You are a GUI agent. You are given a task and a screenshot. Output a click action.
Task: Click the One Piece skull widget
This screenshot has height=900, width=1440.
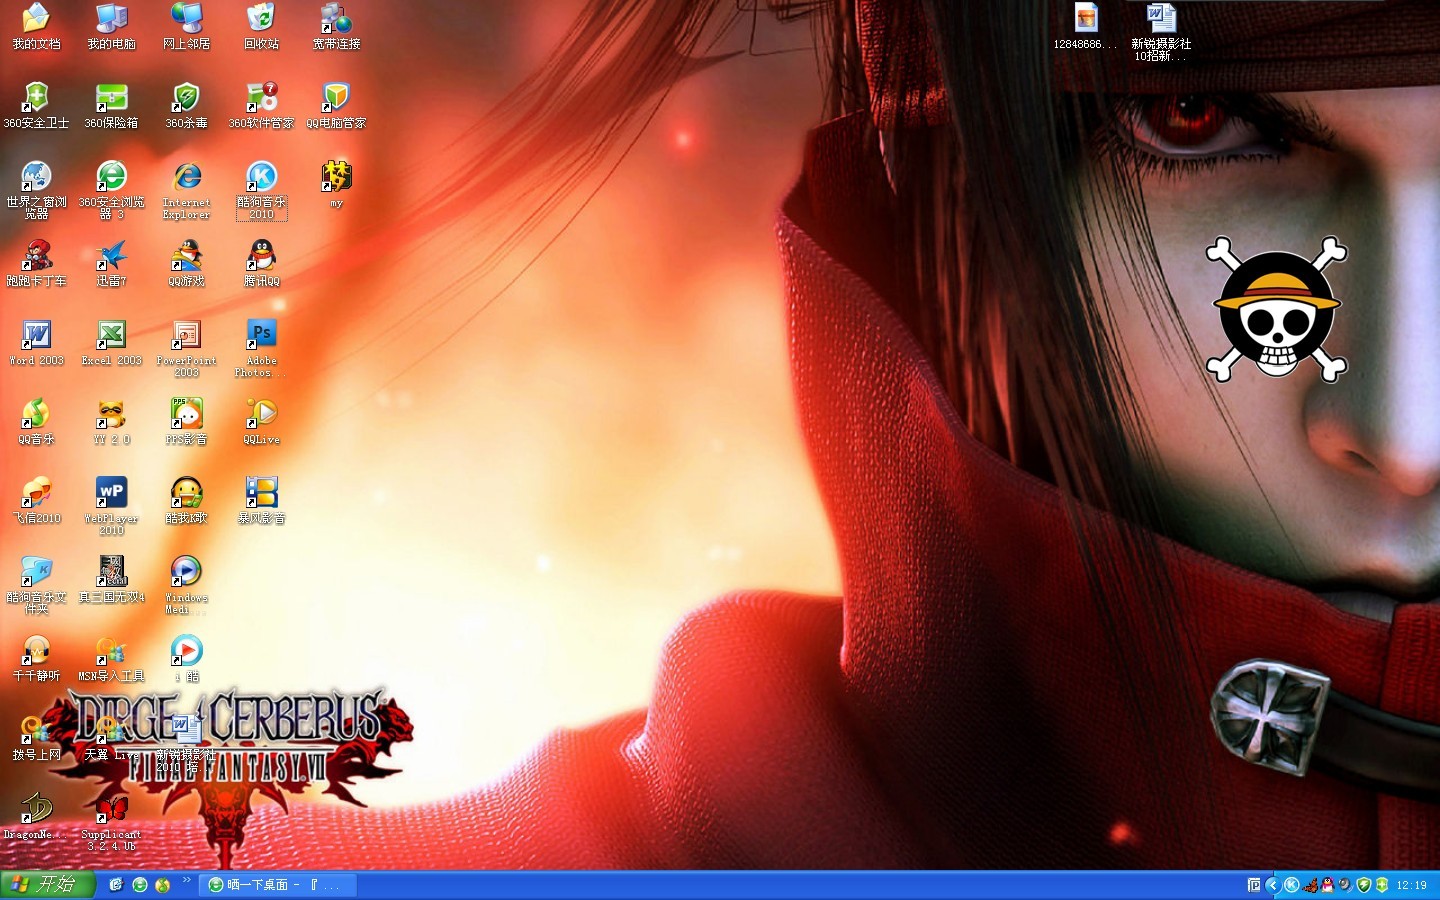coord(1277,309)
